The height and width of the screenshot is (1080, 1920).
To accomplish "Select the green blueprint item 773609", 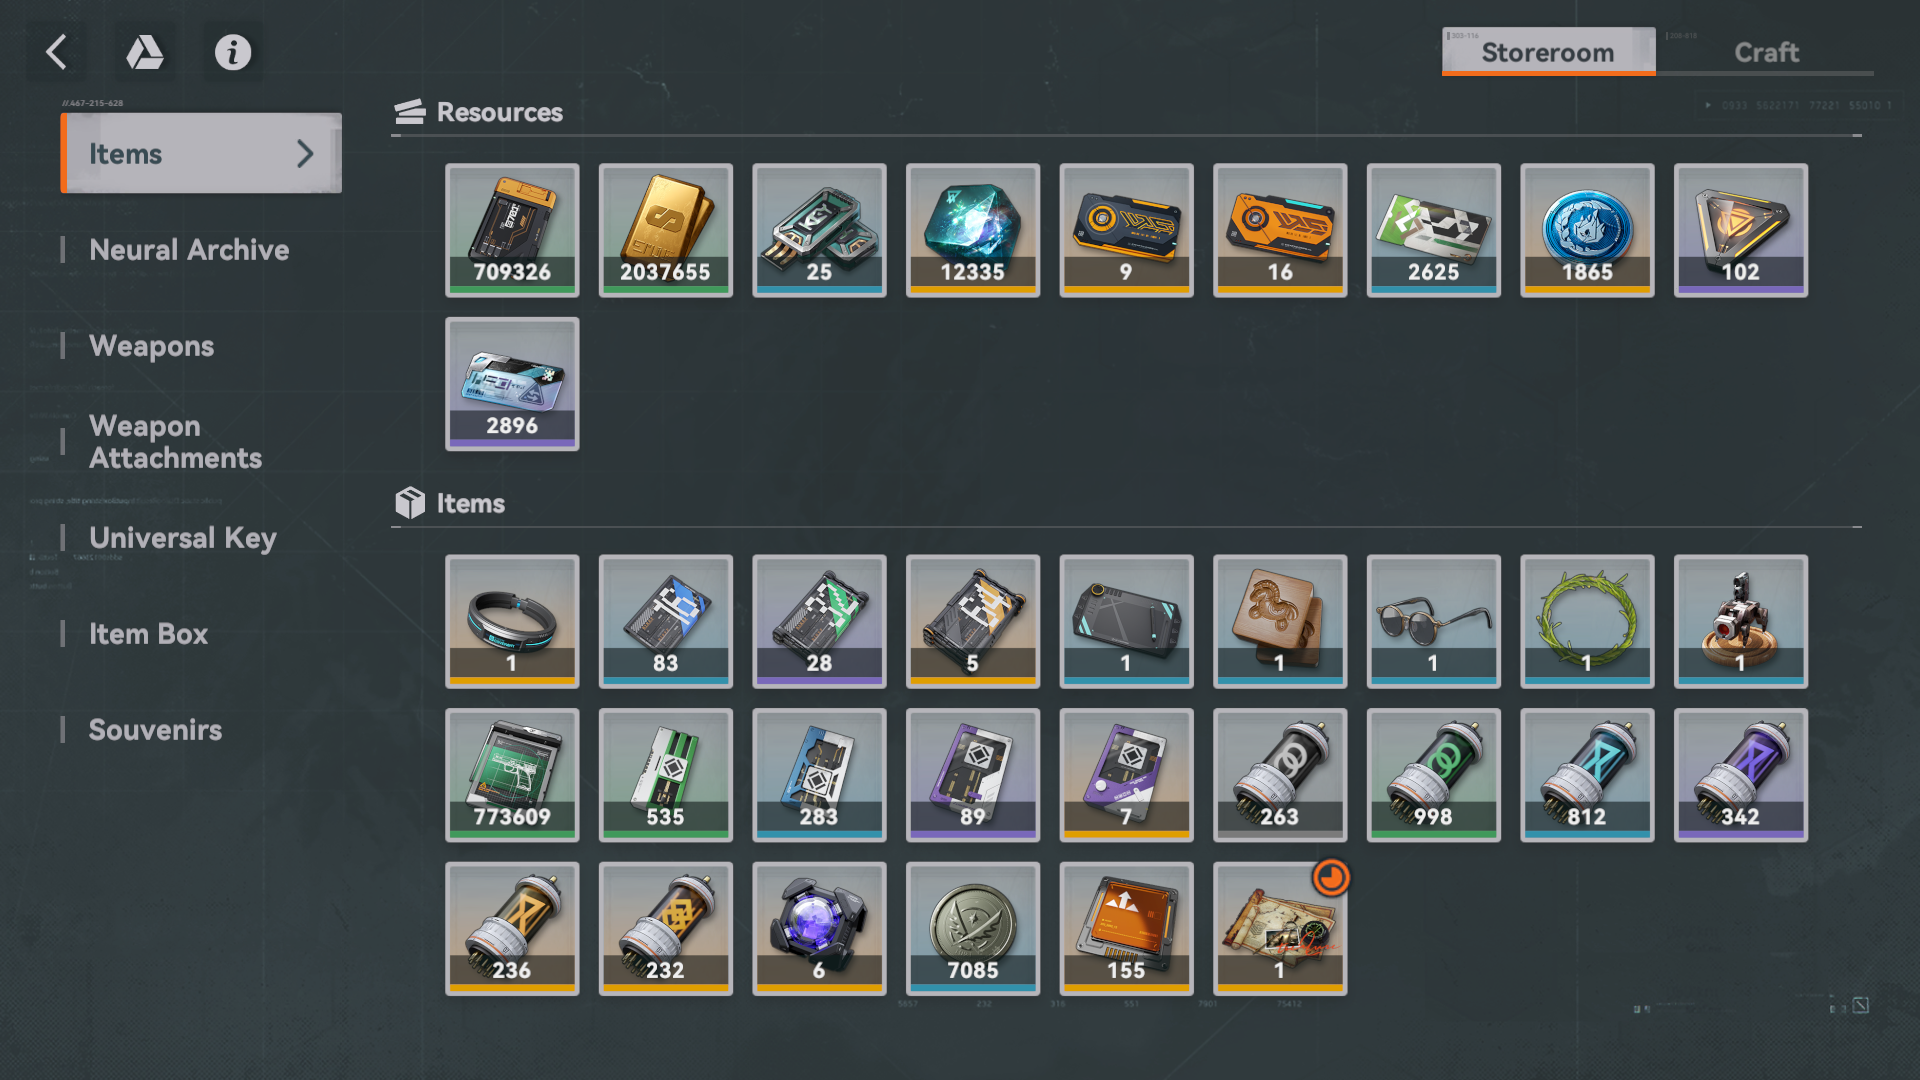I will click(x=512, y=775).
